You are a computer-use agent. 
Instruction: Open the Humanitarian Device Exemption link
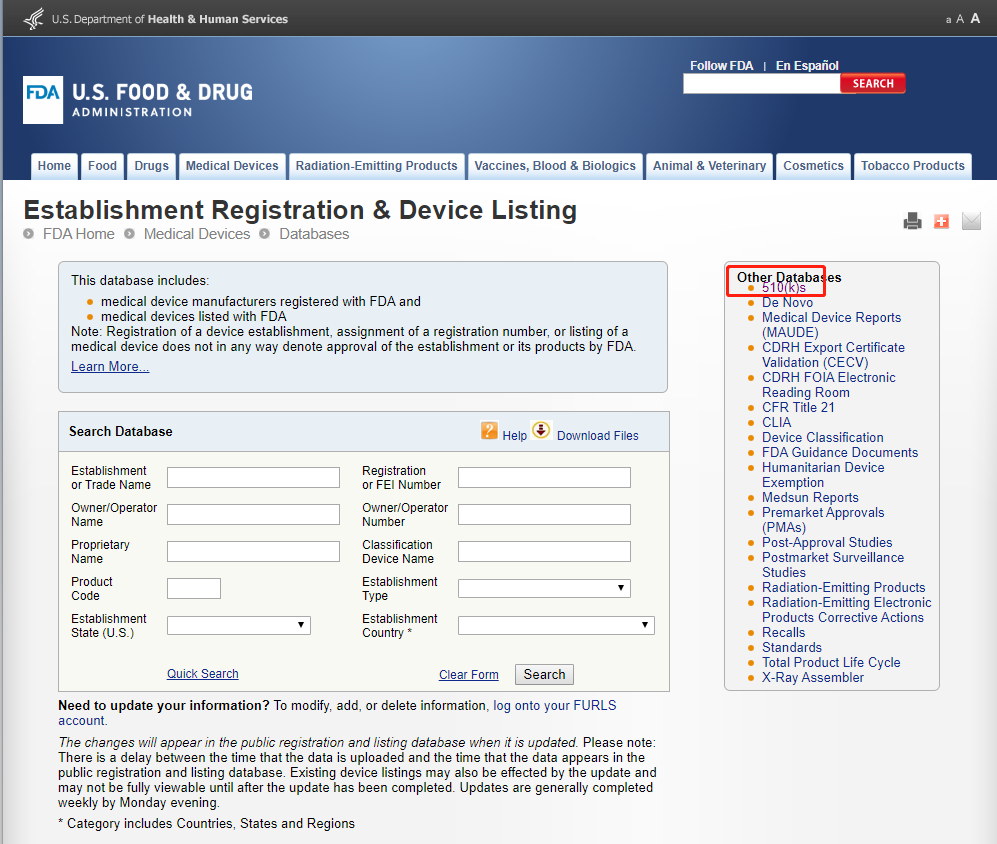point(823,475)
